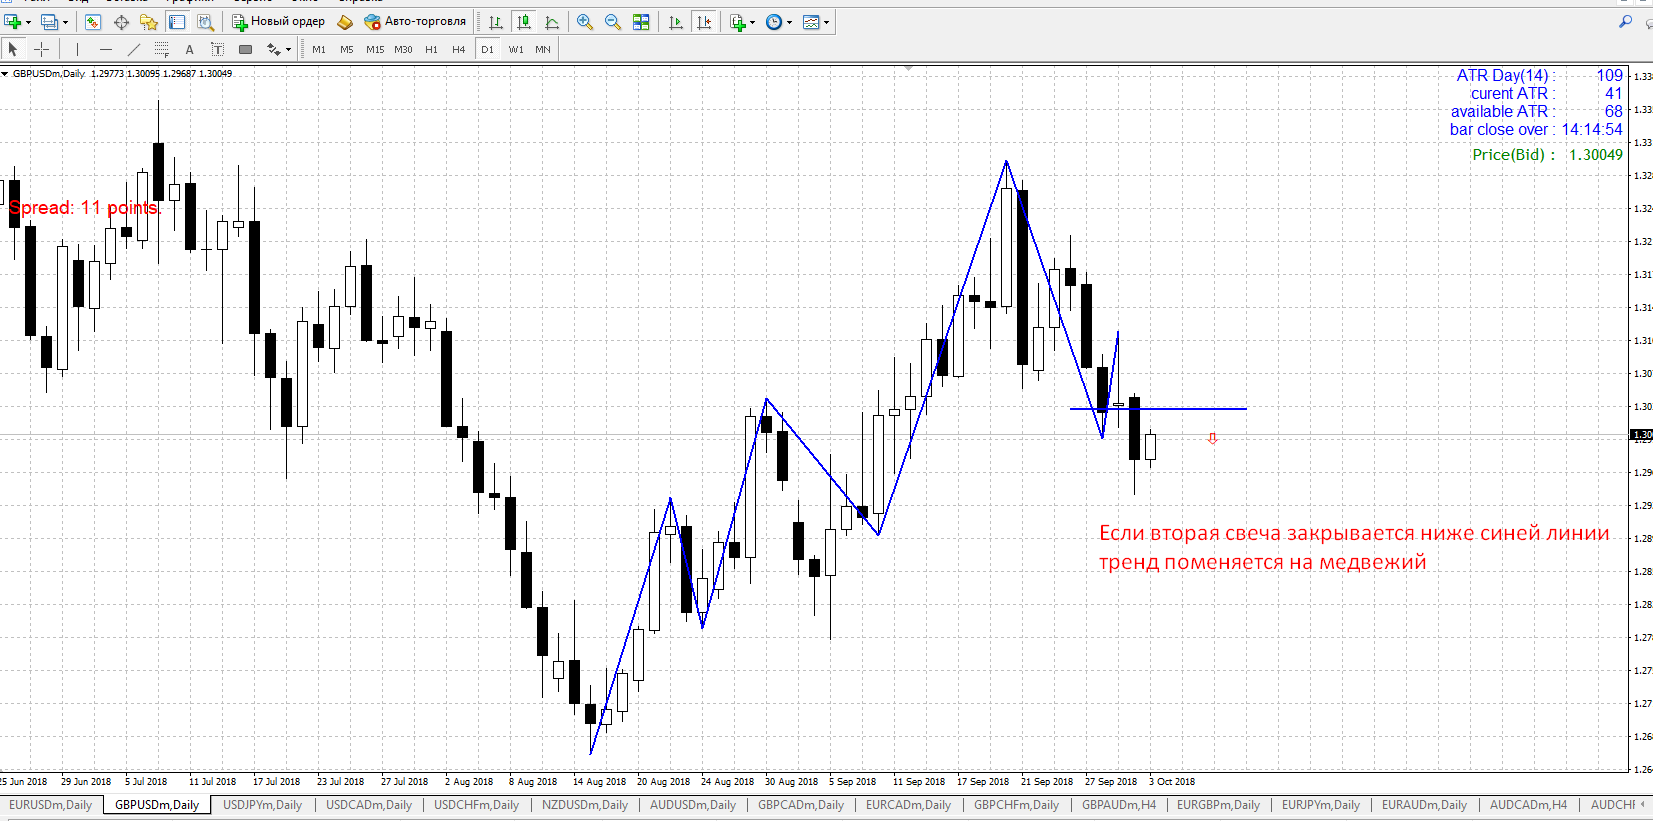Click the price scale on the right
This screenshot has height=821, width=1653.
point(1641,420)
